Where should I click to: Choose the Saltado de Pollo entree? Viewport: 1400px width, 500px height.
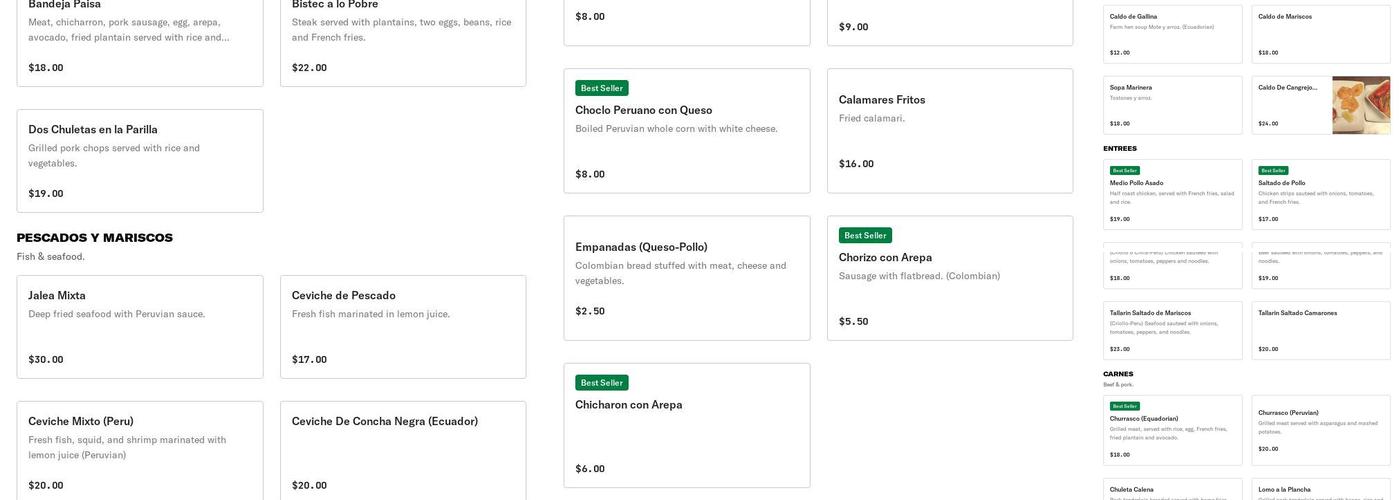click(1321, 194)
